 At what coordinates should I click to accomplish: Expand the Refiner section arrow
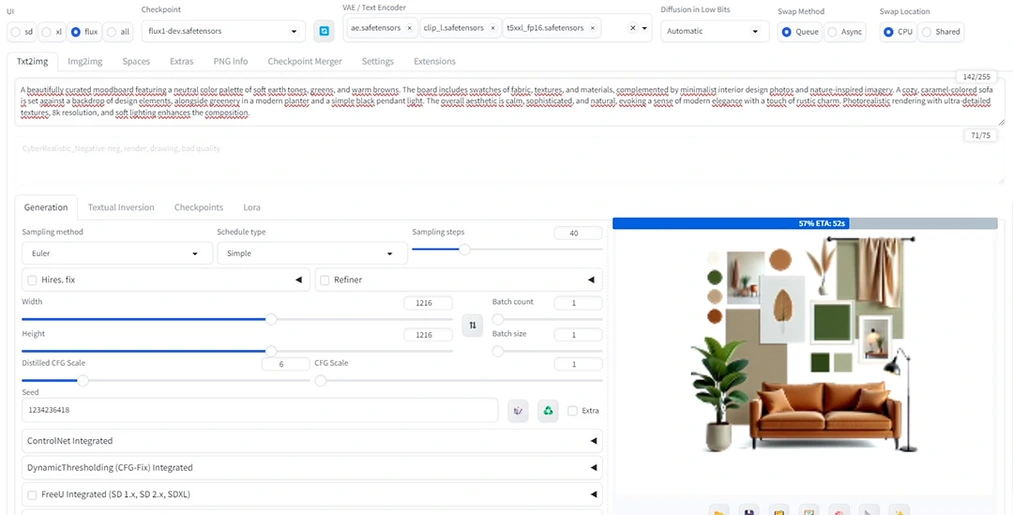point(591,280)
